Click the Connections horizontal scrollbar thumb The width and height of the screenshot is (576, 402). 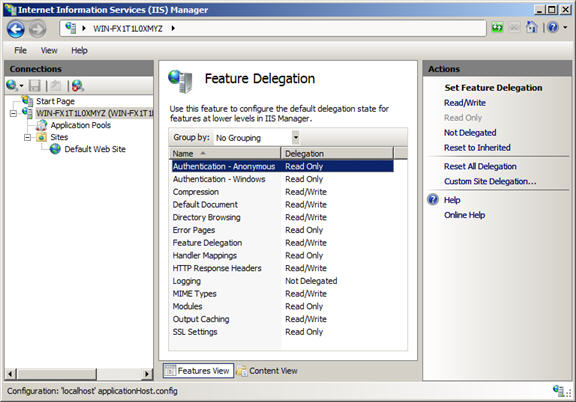click(57, 374)
